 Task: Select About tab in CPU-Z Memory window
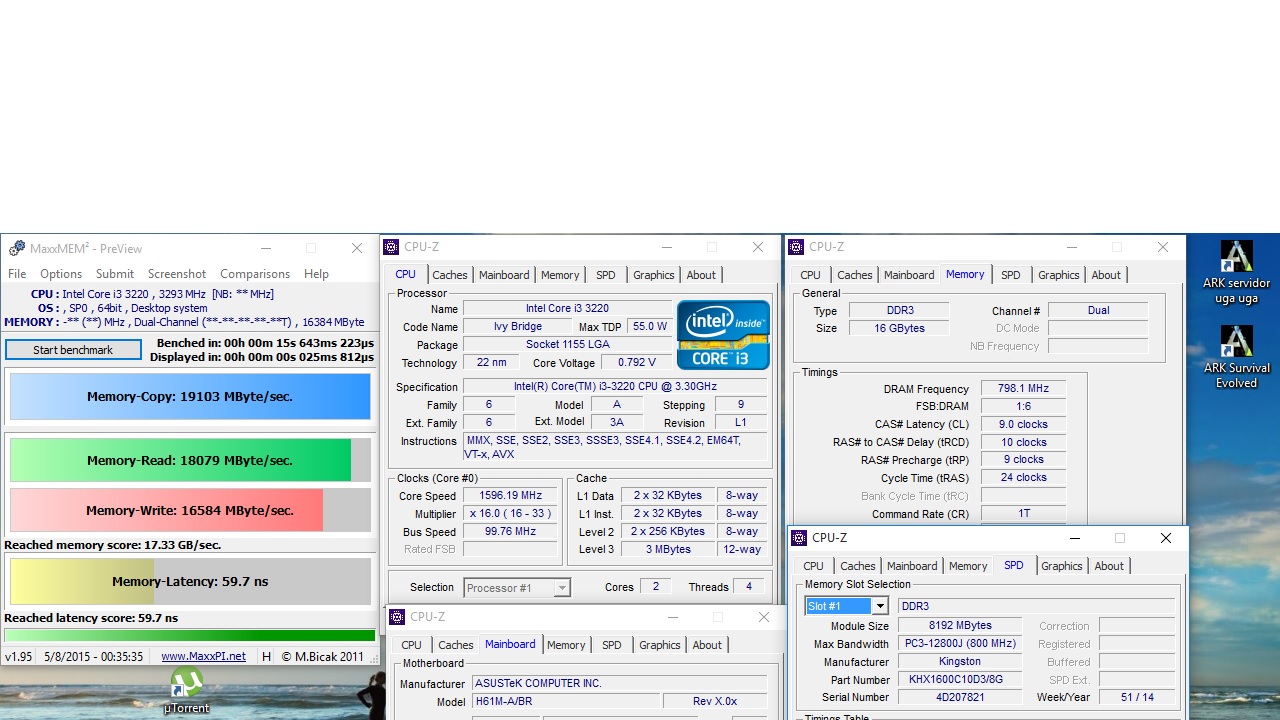click(1106, 275)
